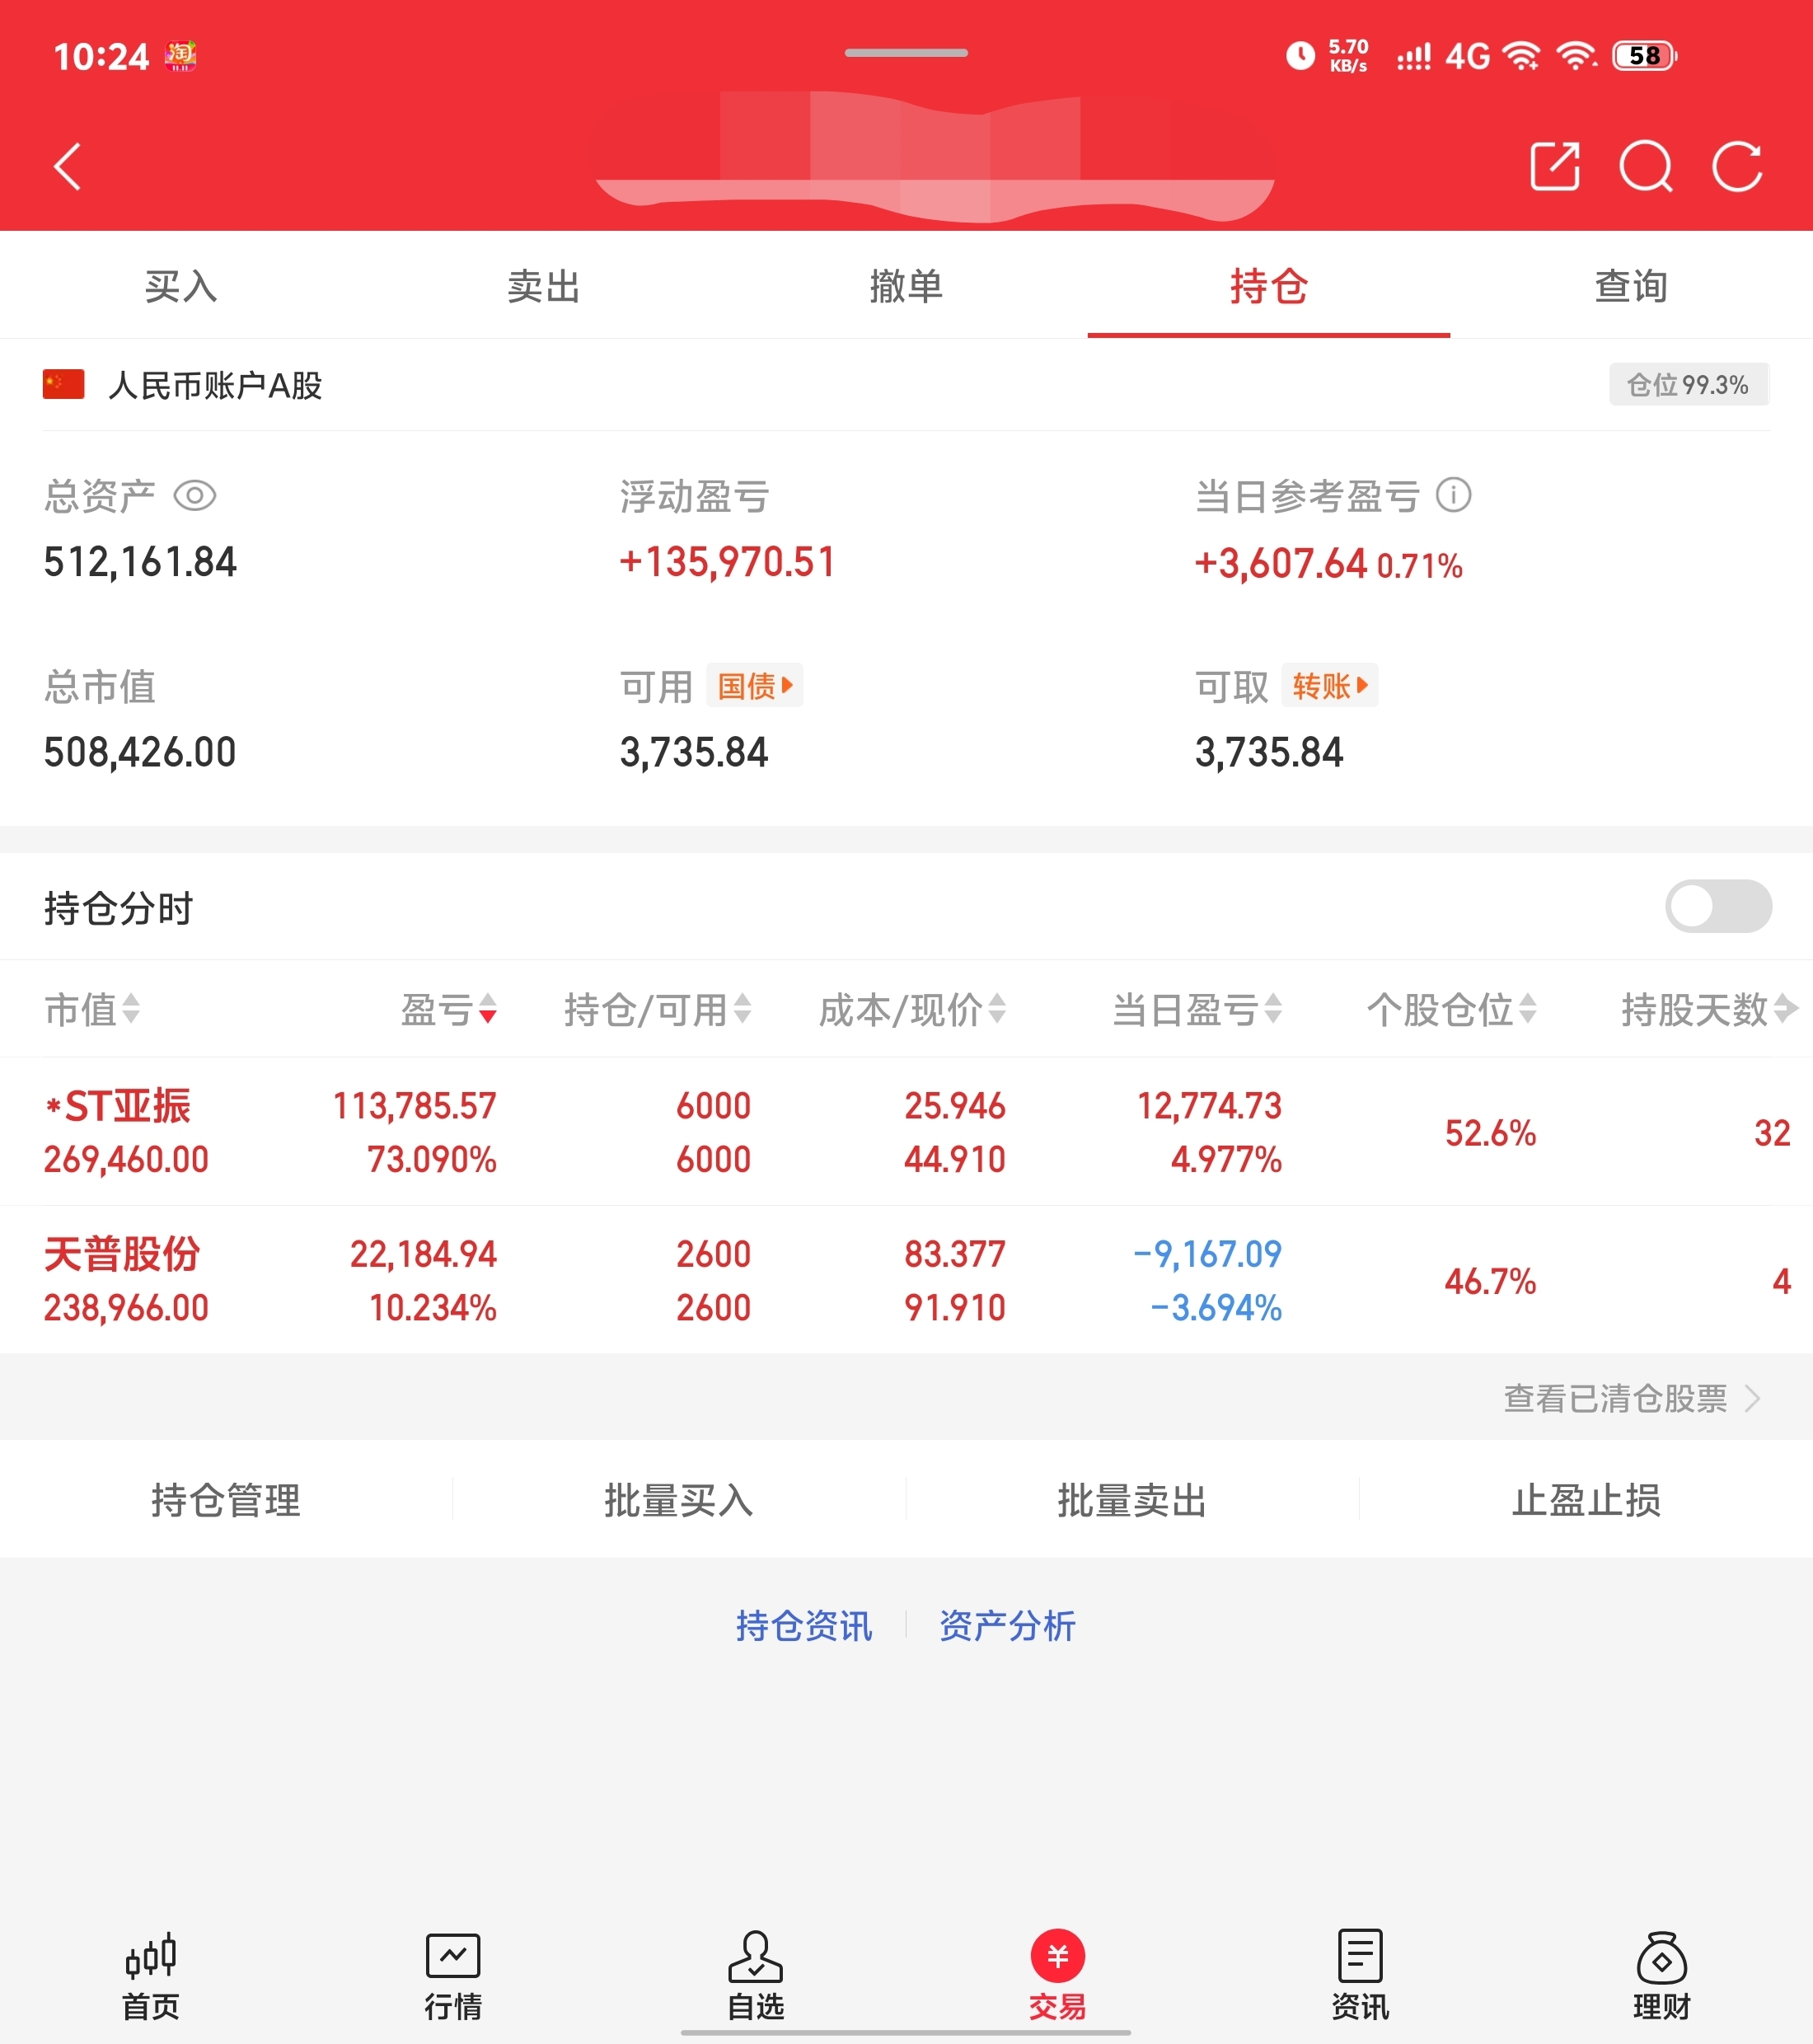This screenshot has width=1813, height=2044.
Task: Tap the share export icon
Action: [x=1555, y=166]
